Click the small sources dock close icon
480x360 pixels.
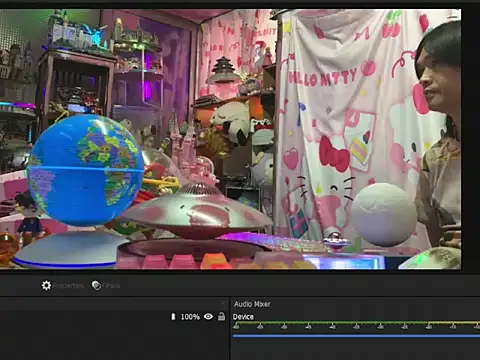223,303
